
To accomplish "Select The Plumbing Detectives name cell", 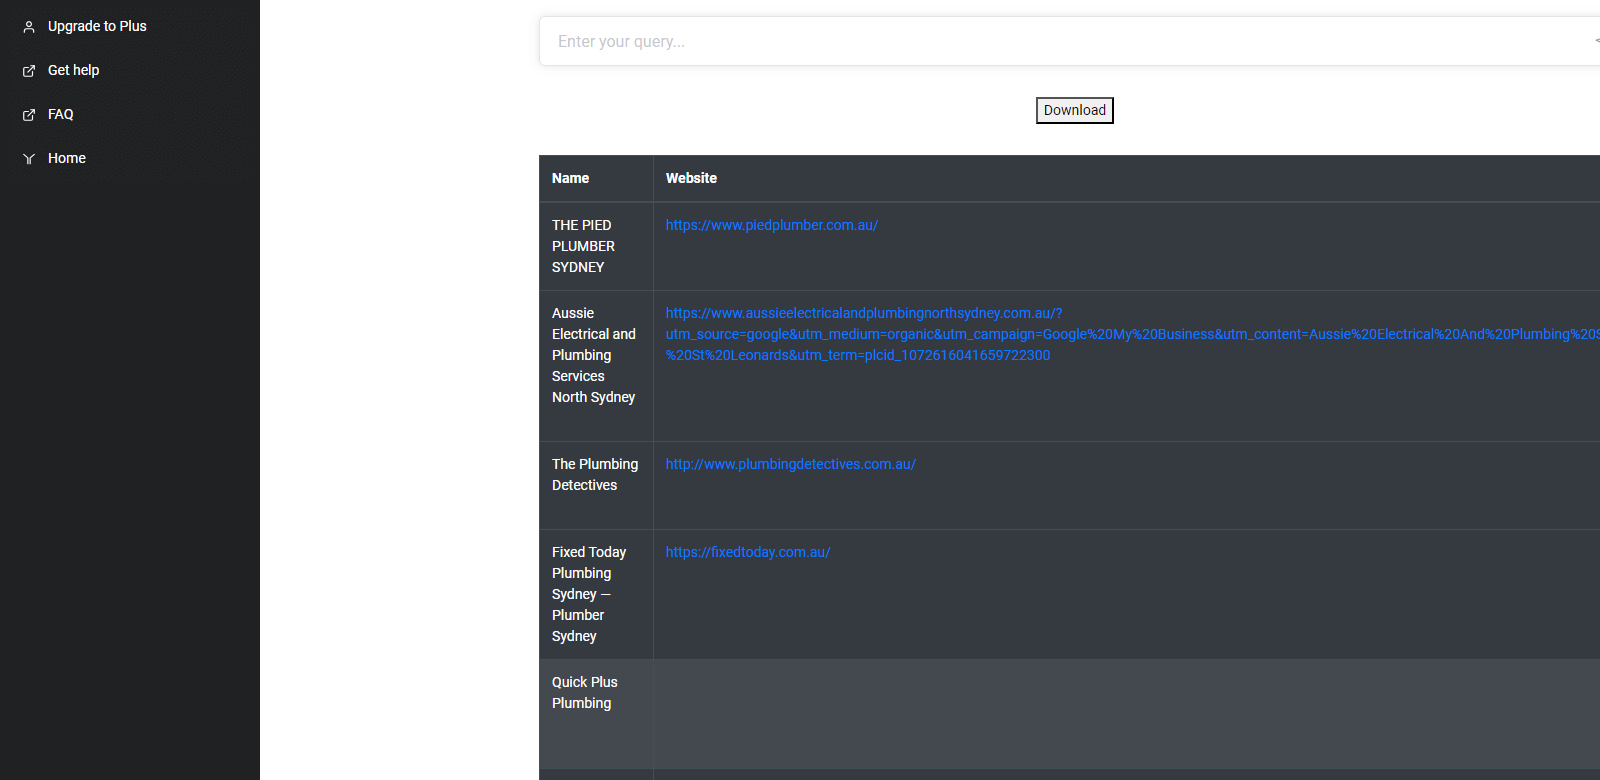I will pyautogui.click(x=594, y=474).
